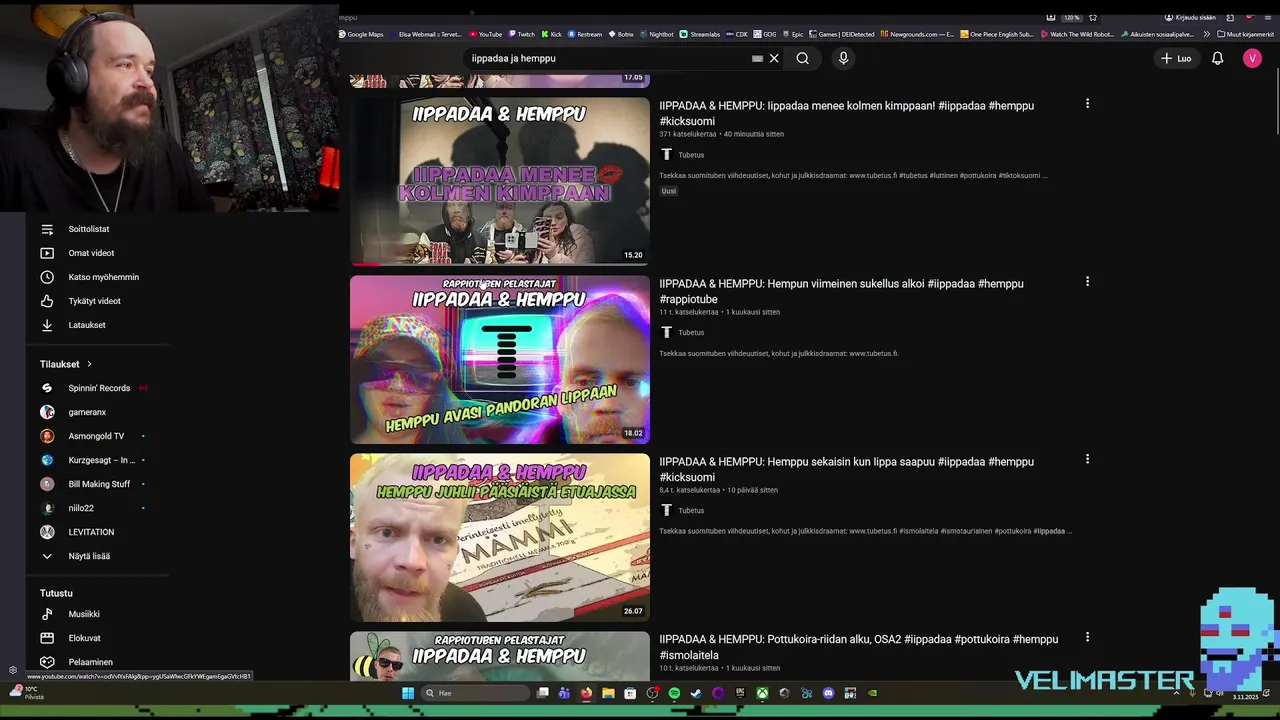Expand the Tilaukset section arrow
Image resolution: width=1280 pixels, height=720 pixels.
(89, 364)
